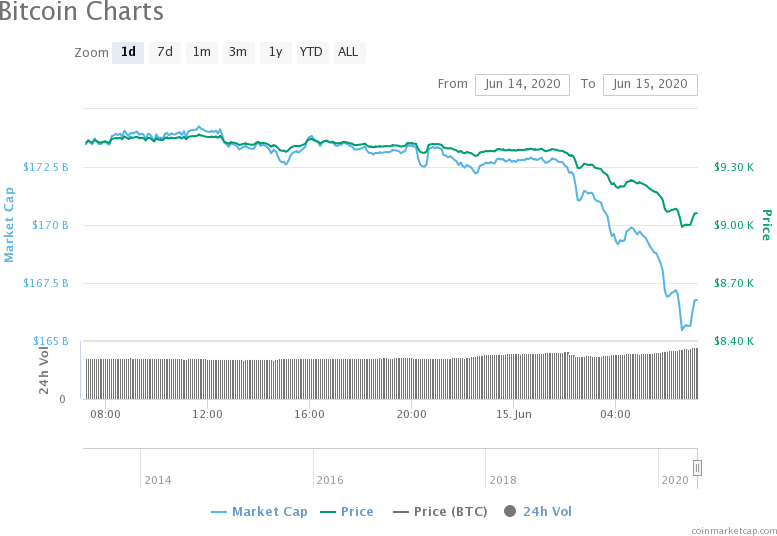The width and height of the screenshot is (777, 536).
Task: Click 2018 on the navigator timeline
Action: 503,480
